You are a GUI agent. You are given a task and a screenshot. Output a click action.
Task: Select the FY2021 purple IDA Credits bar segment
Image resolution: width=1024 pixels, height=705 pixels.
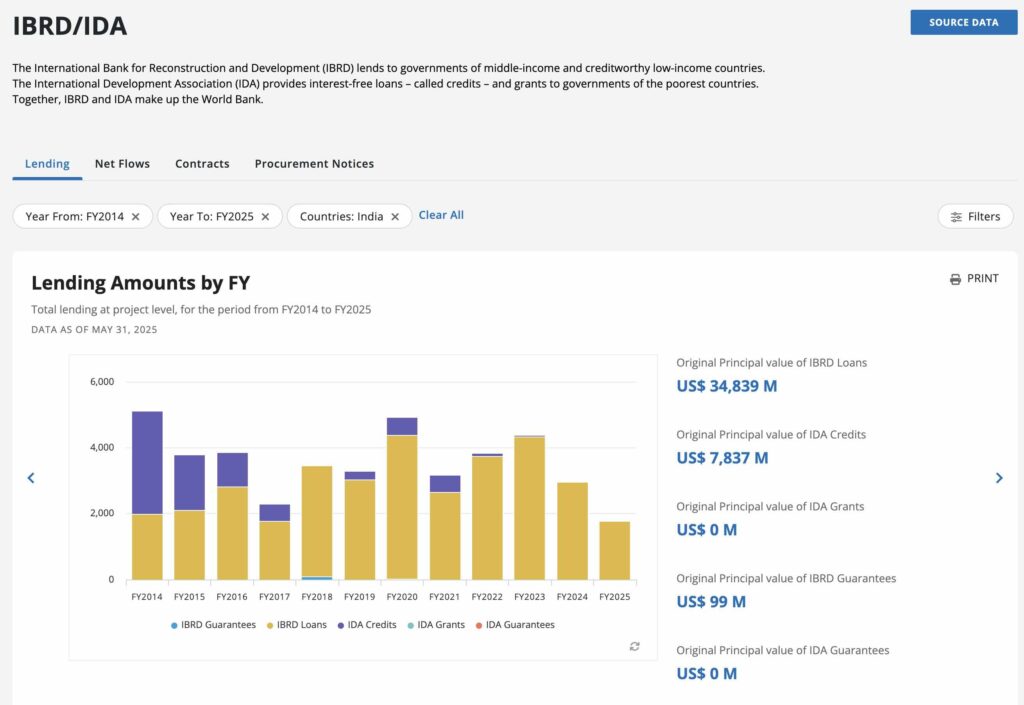tap(445, 484)
